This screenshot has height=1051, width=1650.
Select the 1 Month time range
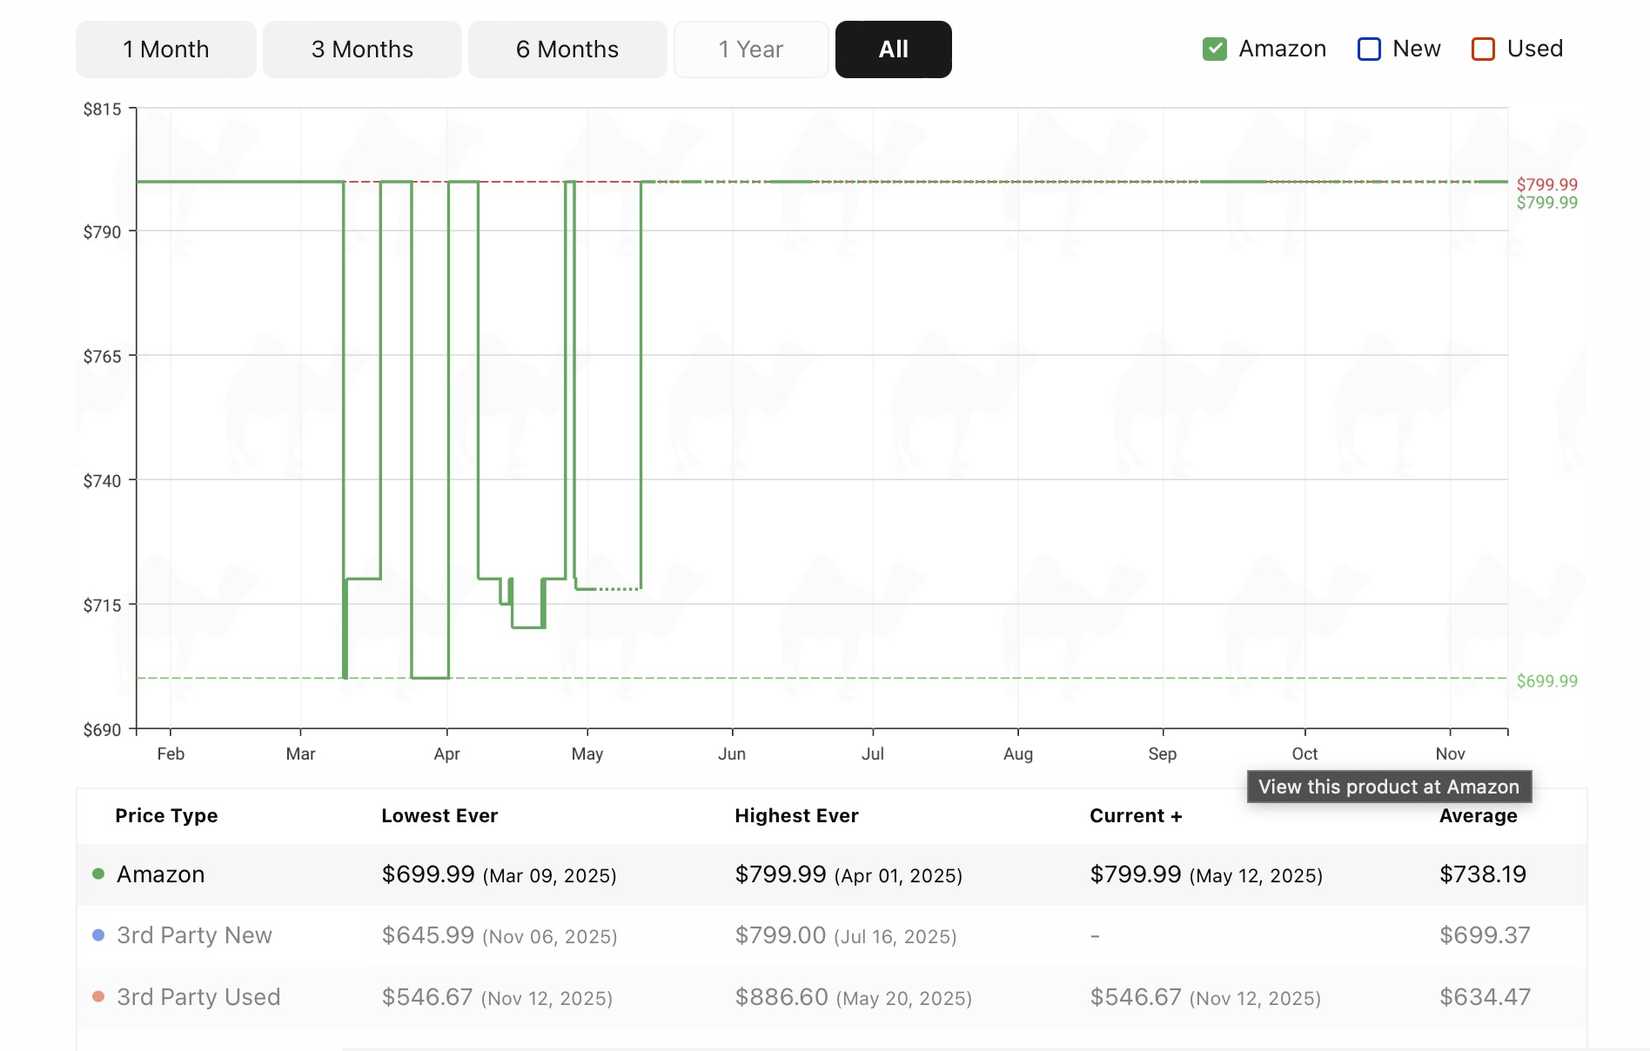(165, 48)
